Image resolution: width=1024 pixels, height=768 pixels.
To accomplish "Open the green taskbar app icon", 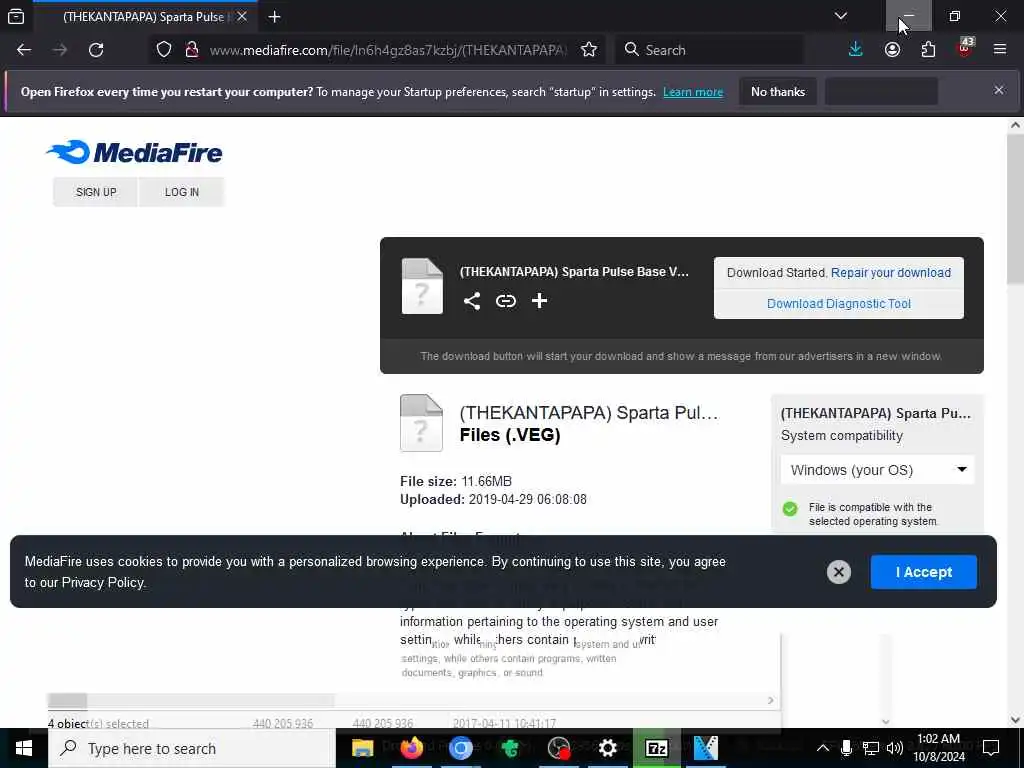I will coord(509,748).
